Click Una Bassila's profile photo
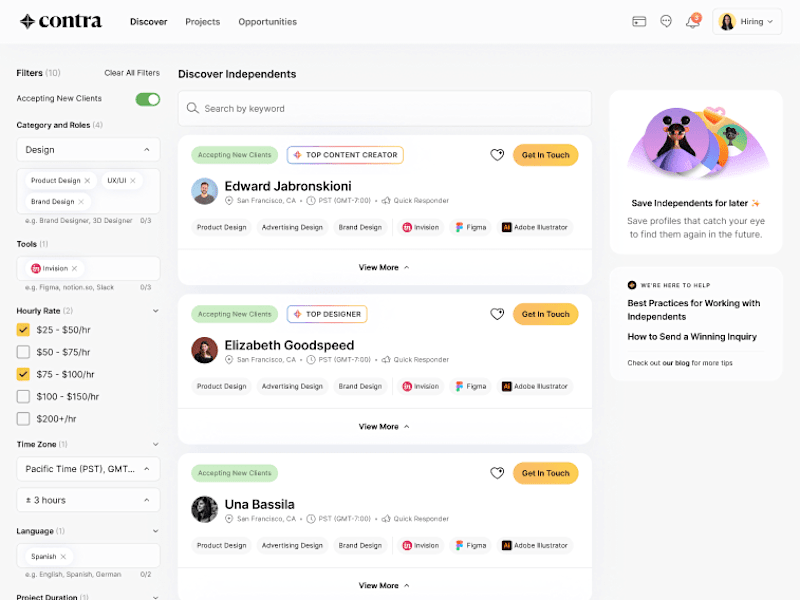Screen dimensions: 800x600 pos(205,510)
